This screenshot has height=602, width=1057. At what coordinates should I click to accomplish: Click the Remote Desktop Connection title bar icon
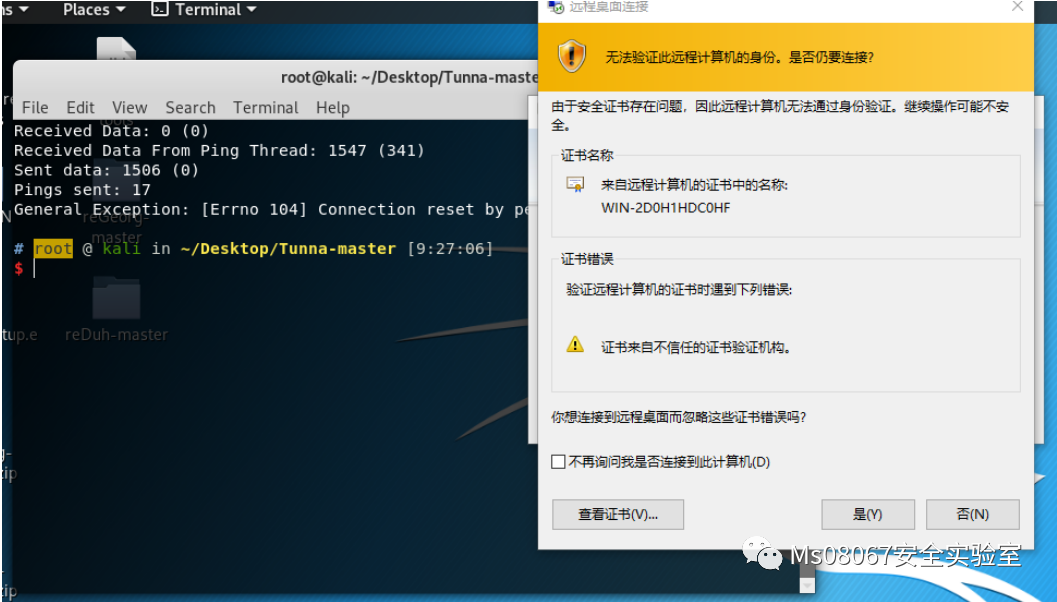pos(555,7)
